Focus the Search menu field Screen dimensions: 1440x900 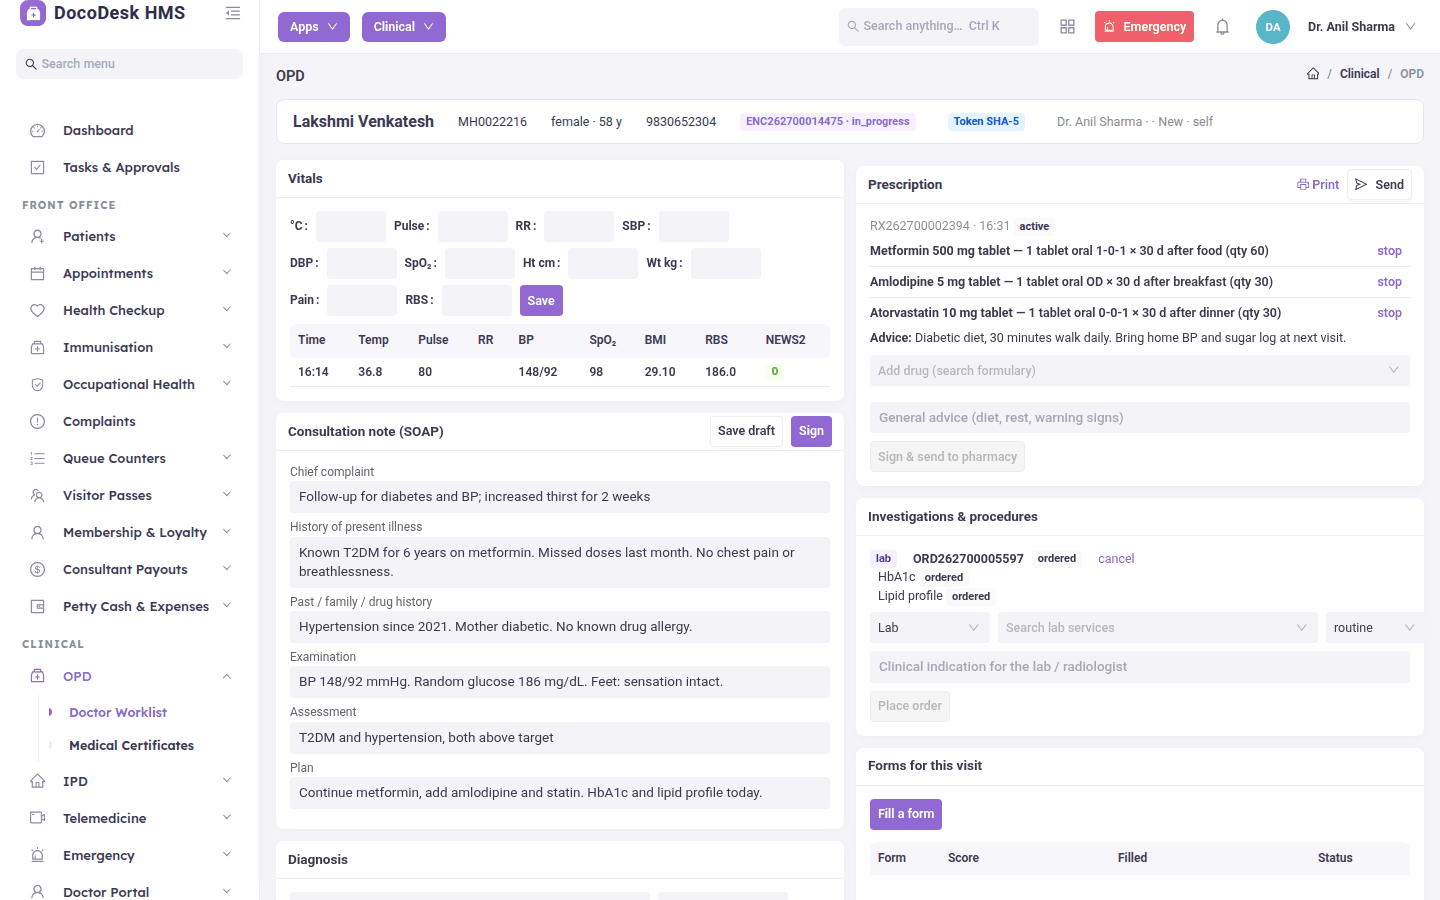[130, 64]
